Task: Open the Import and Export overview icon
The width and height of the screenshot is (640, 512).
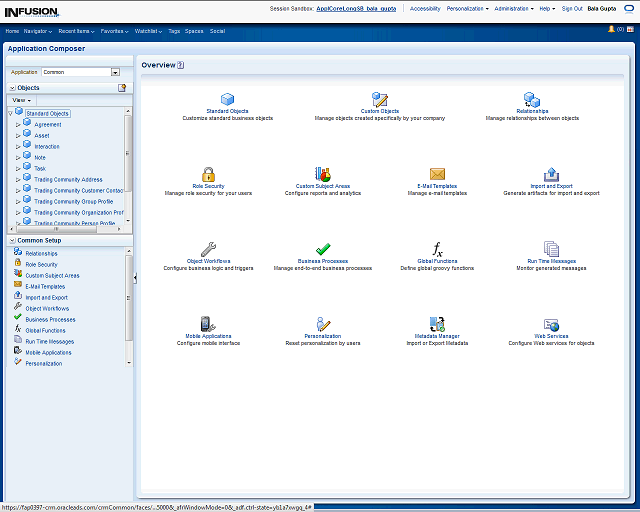Action: [551, 174]
